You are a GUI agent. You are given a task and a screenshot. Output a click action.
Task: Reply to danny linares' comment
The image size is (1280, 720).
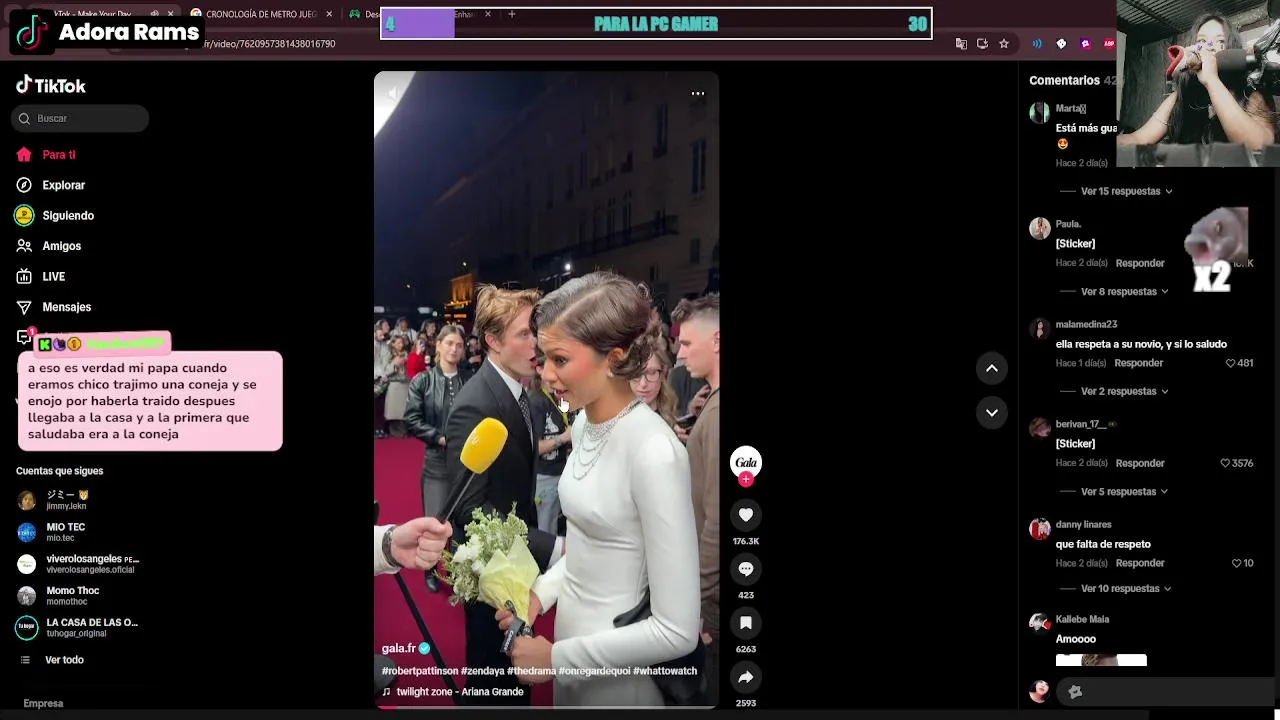tap(1140, 563)
